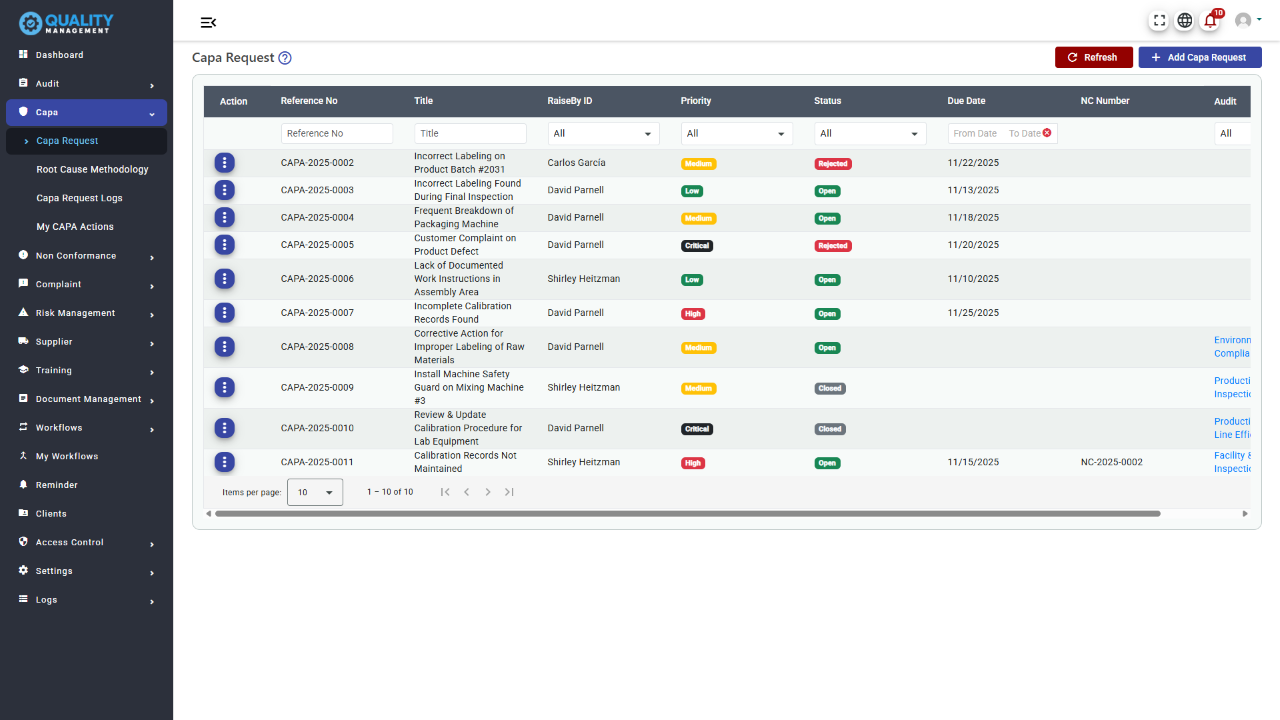Click the help icon beside Capa Request
The image size is (1280, 720).
pyautogui.click(x=285, y=58)
